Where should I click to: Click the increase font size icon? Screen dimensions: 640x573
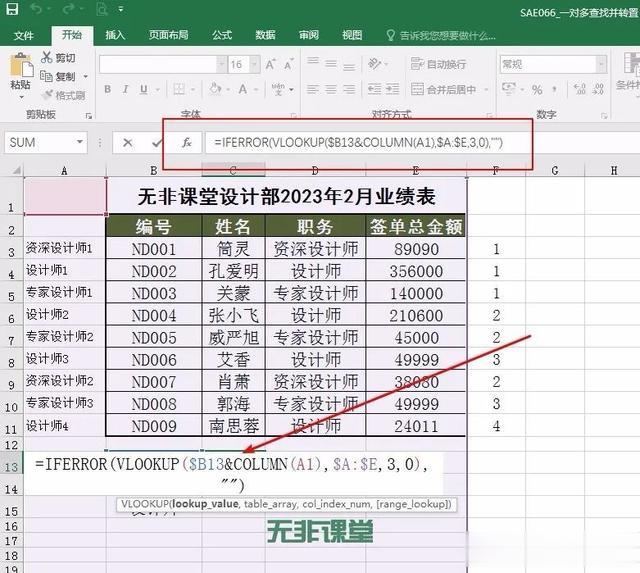point(270,64)
